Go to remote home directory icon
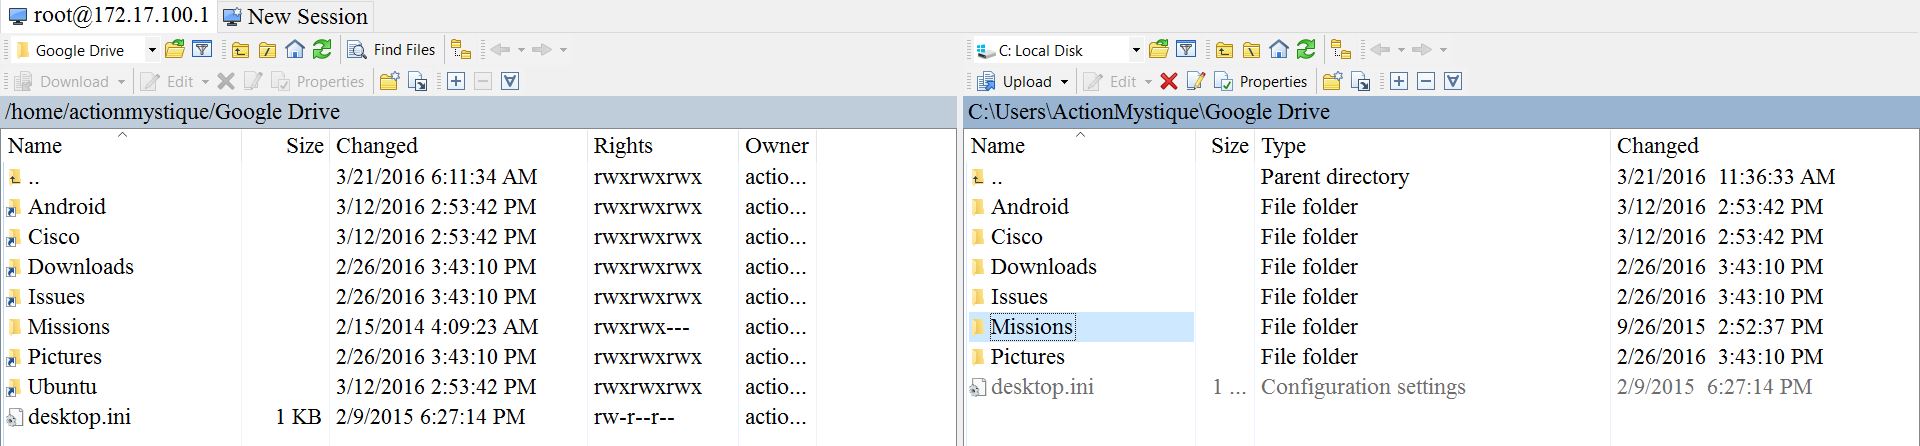Screen dimensions: 1920x446 pyautogui.click(x=294, y=49)
